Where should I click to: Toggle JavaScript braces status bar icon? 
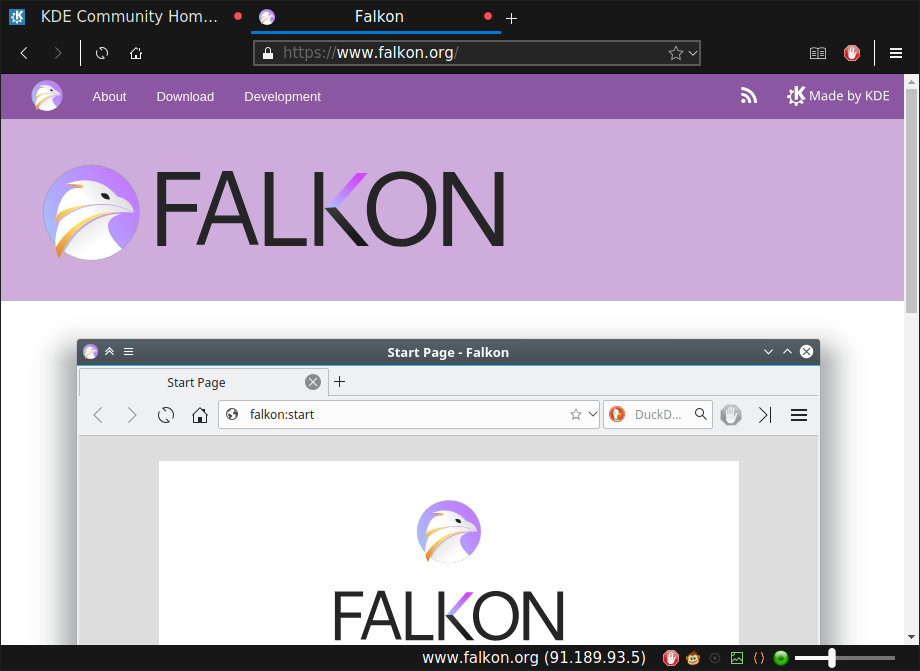pos(759,658)
